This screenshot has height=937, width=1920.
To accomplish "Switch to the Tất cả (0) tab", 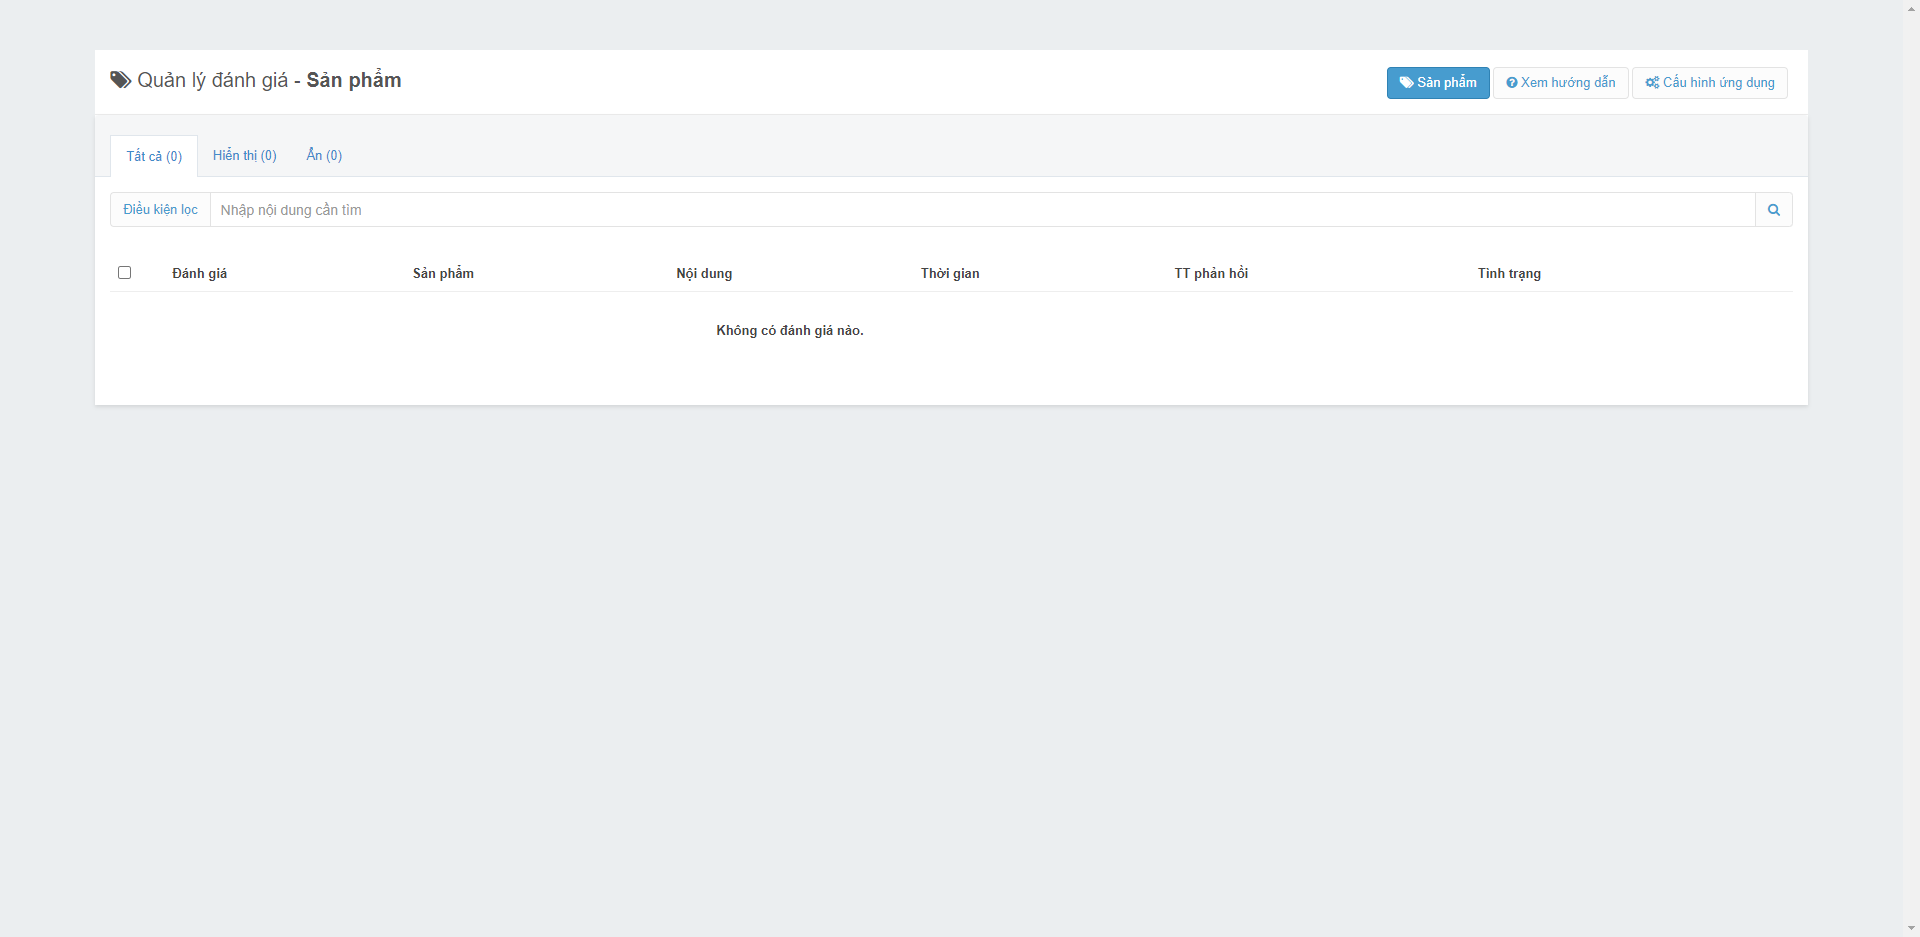I will 154,156.
